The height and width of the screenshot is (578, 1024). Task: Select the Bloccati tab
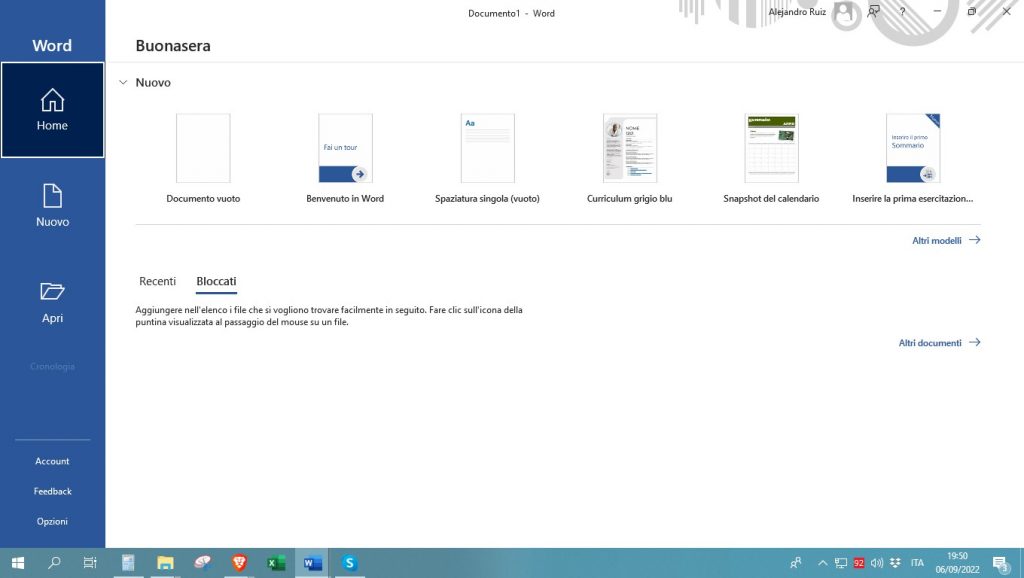[216, 282]
